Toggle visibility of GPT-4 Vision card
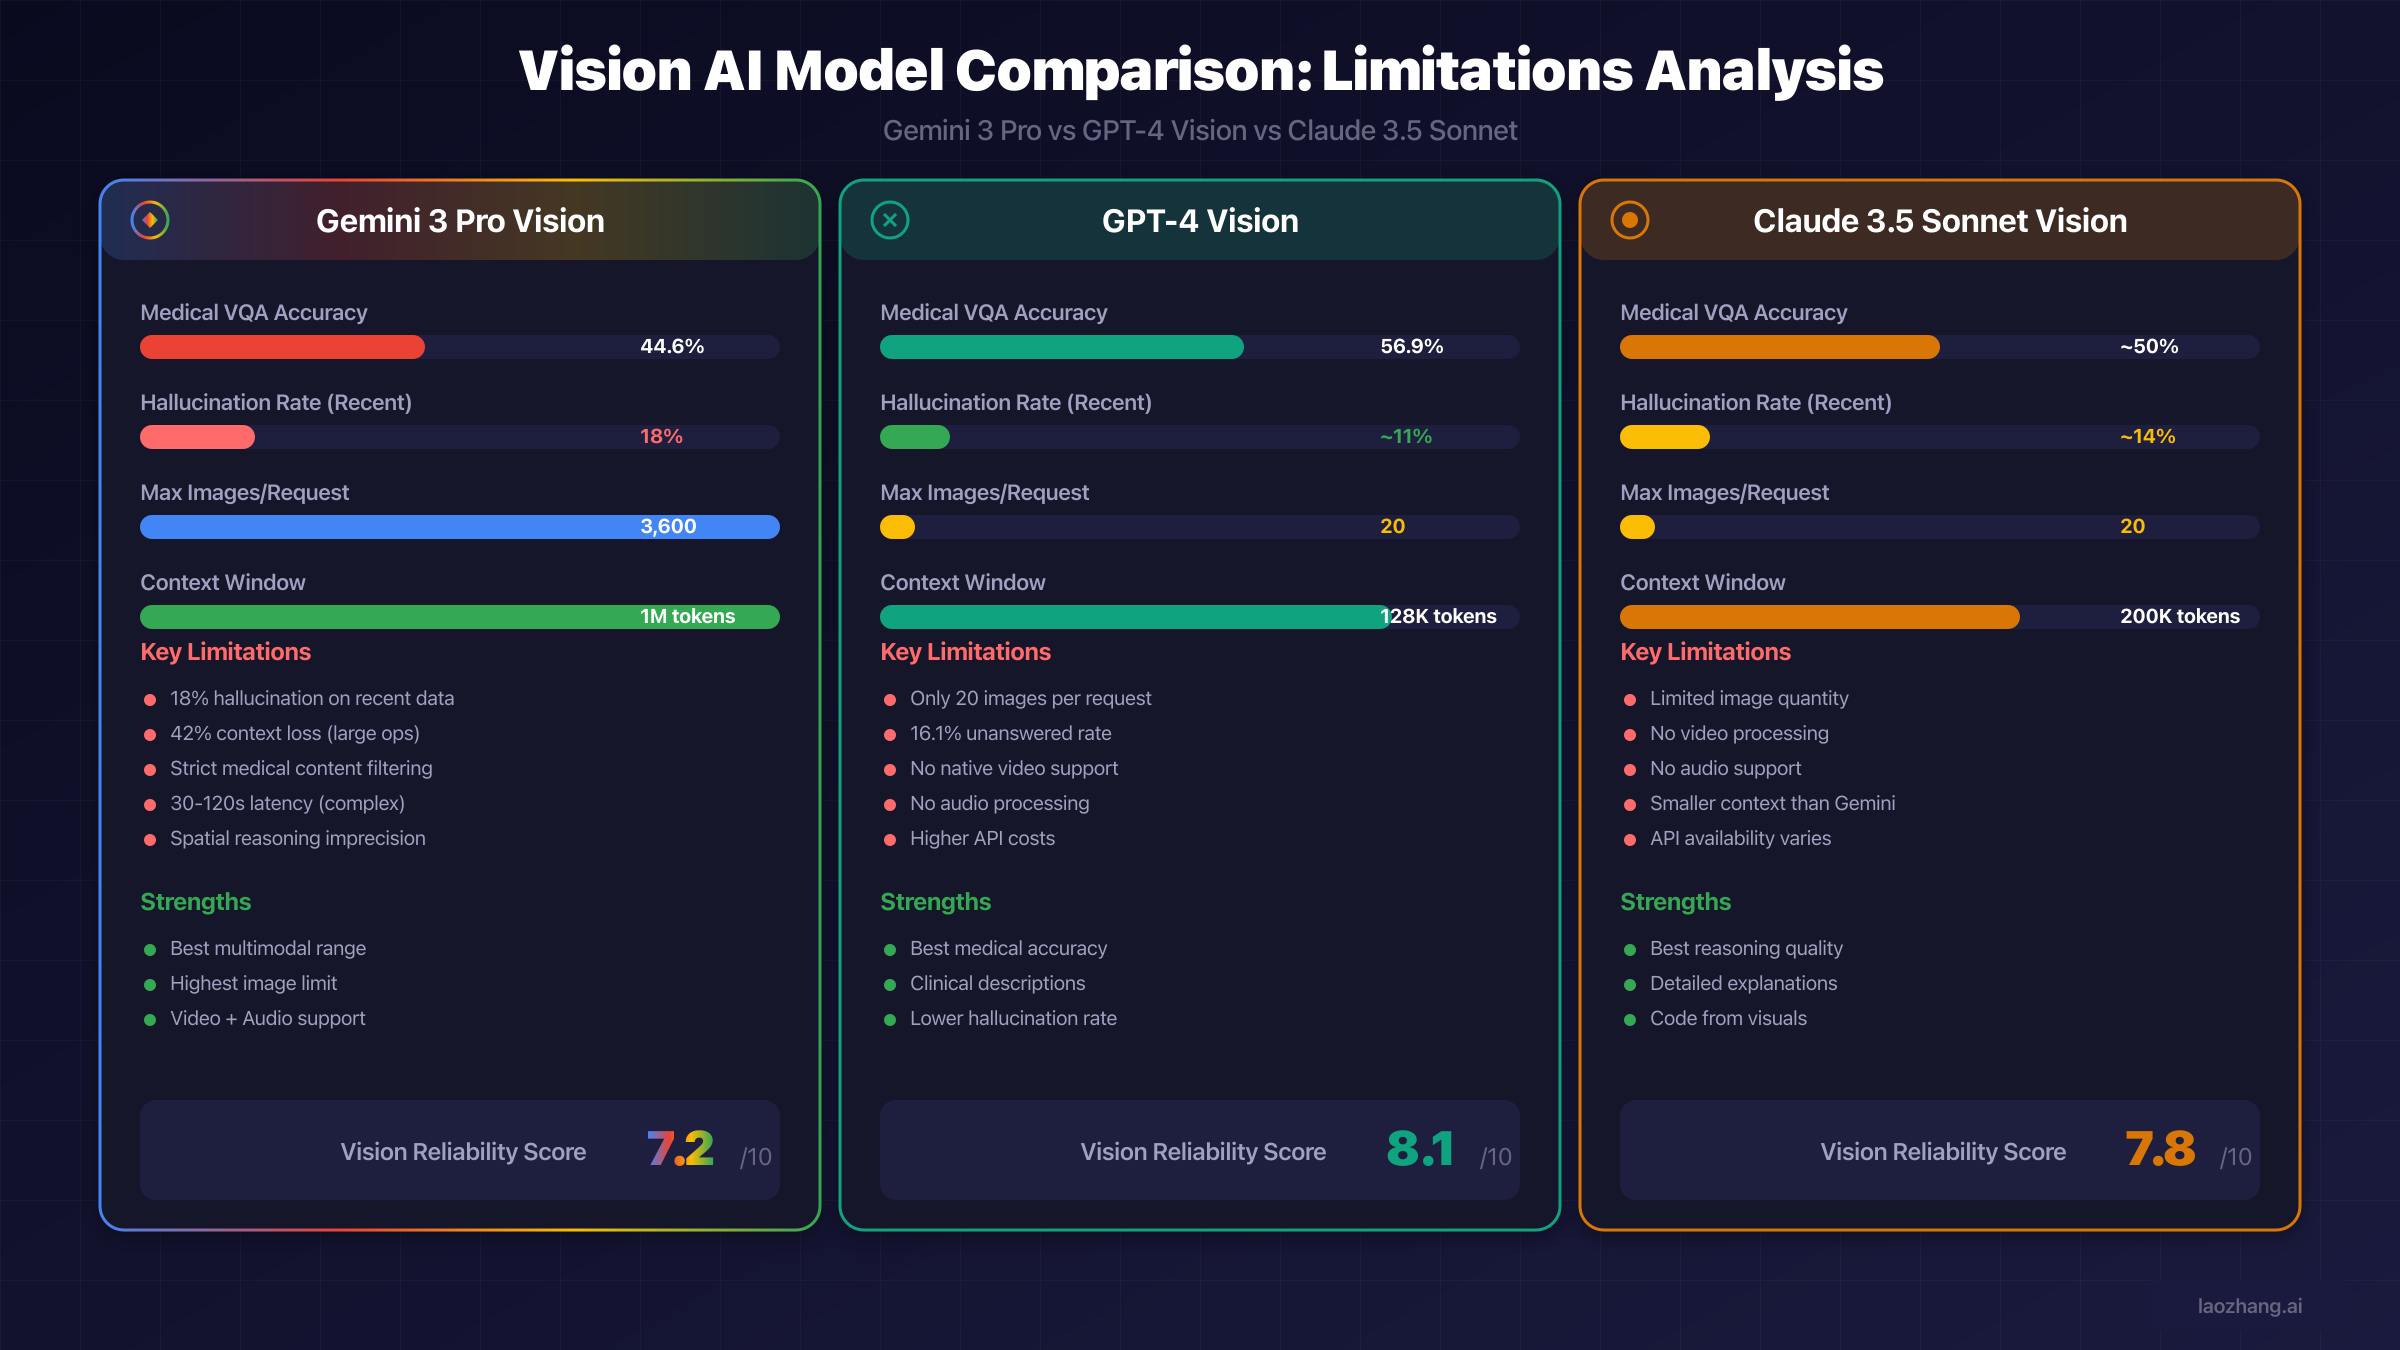Image resolution: width=2400 pixels, height=1350 pixels. click(x=1200, y=221)
